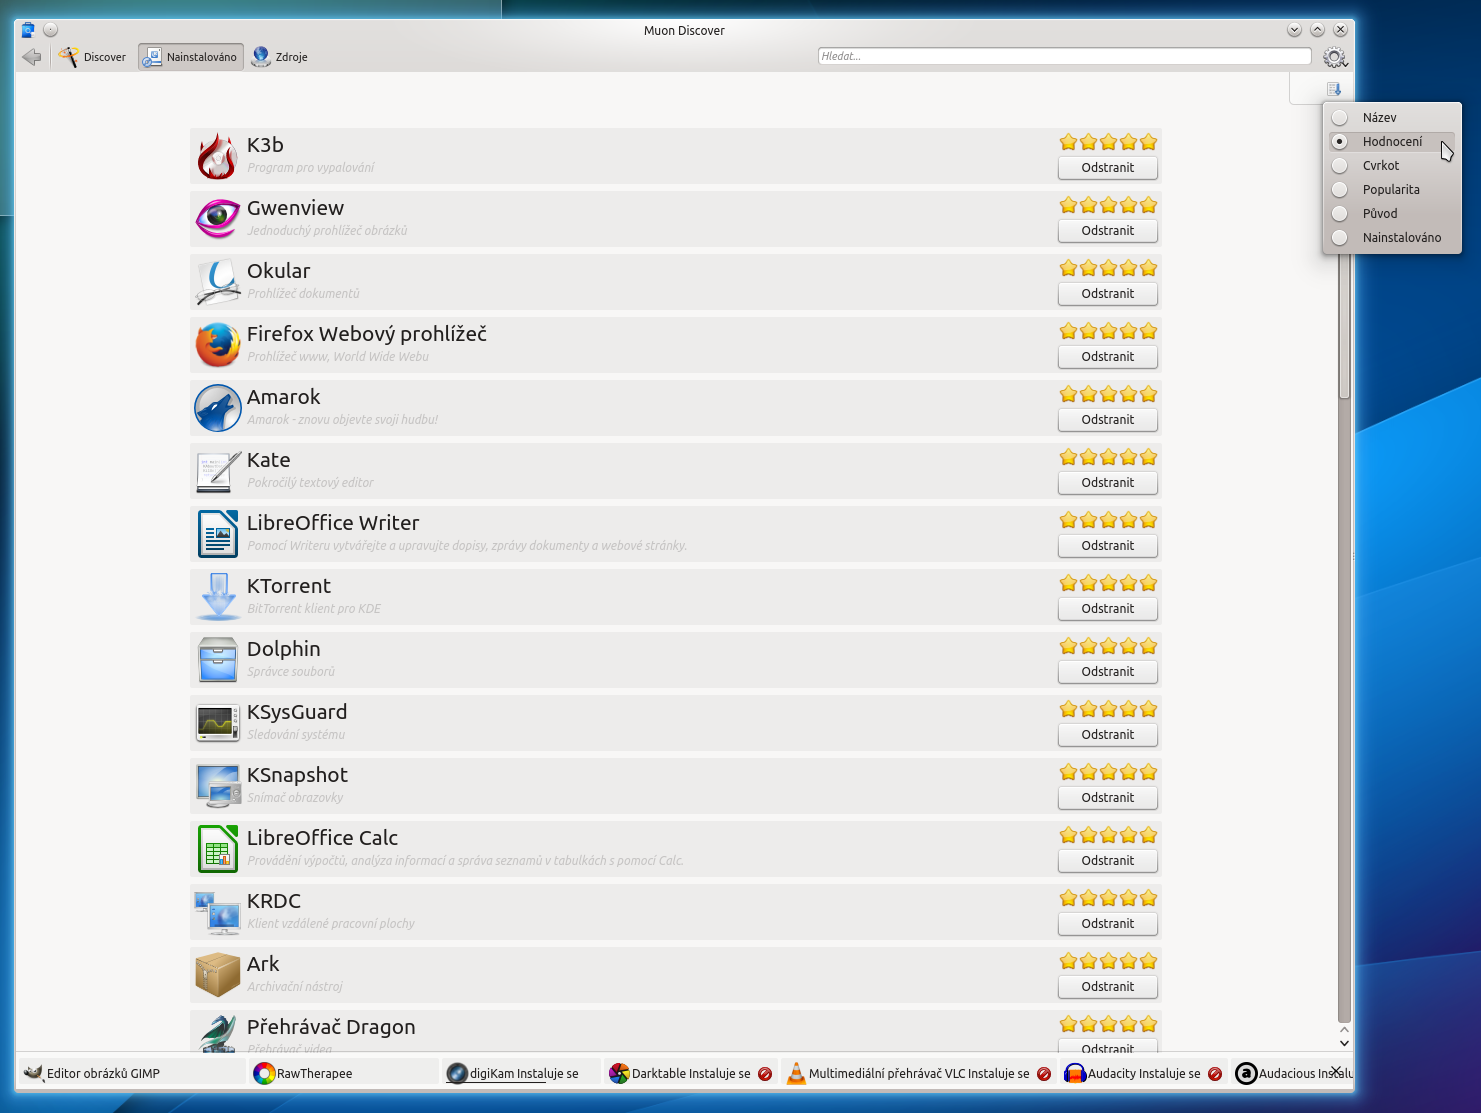1481x1113 pixels.
Task: Click the KSnapshot icon
Action: click(x=217, y=786)
